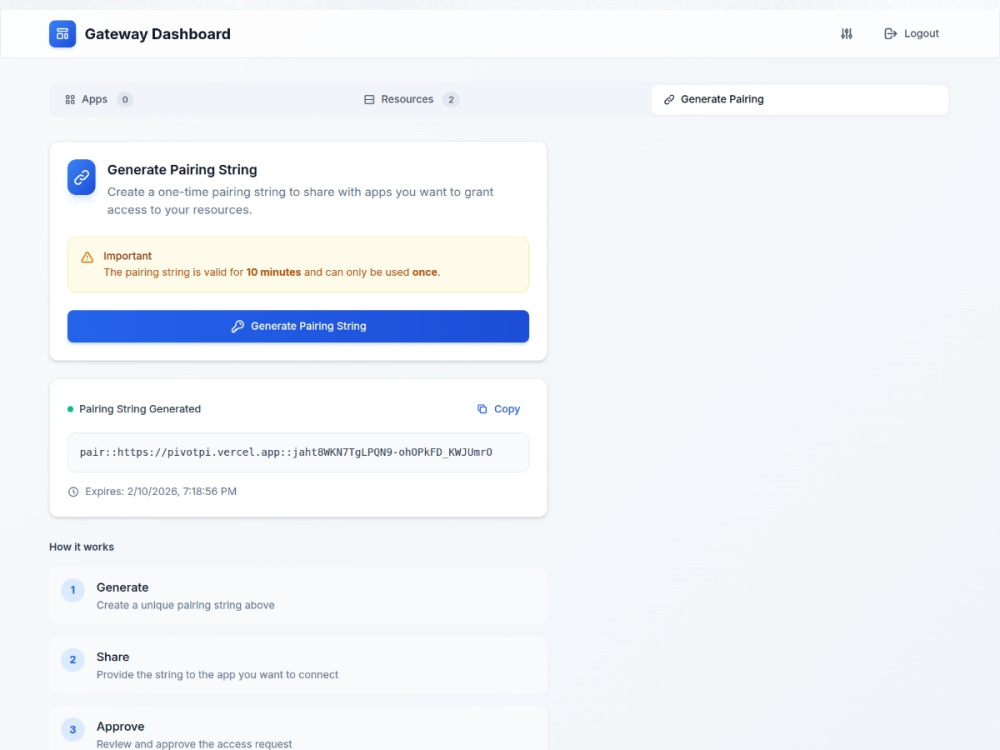Click the clock icon next to Expires

[x=73, y=492]
